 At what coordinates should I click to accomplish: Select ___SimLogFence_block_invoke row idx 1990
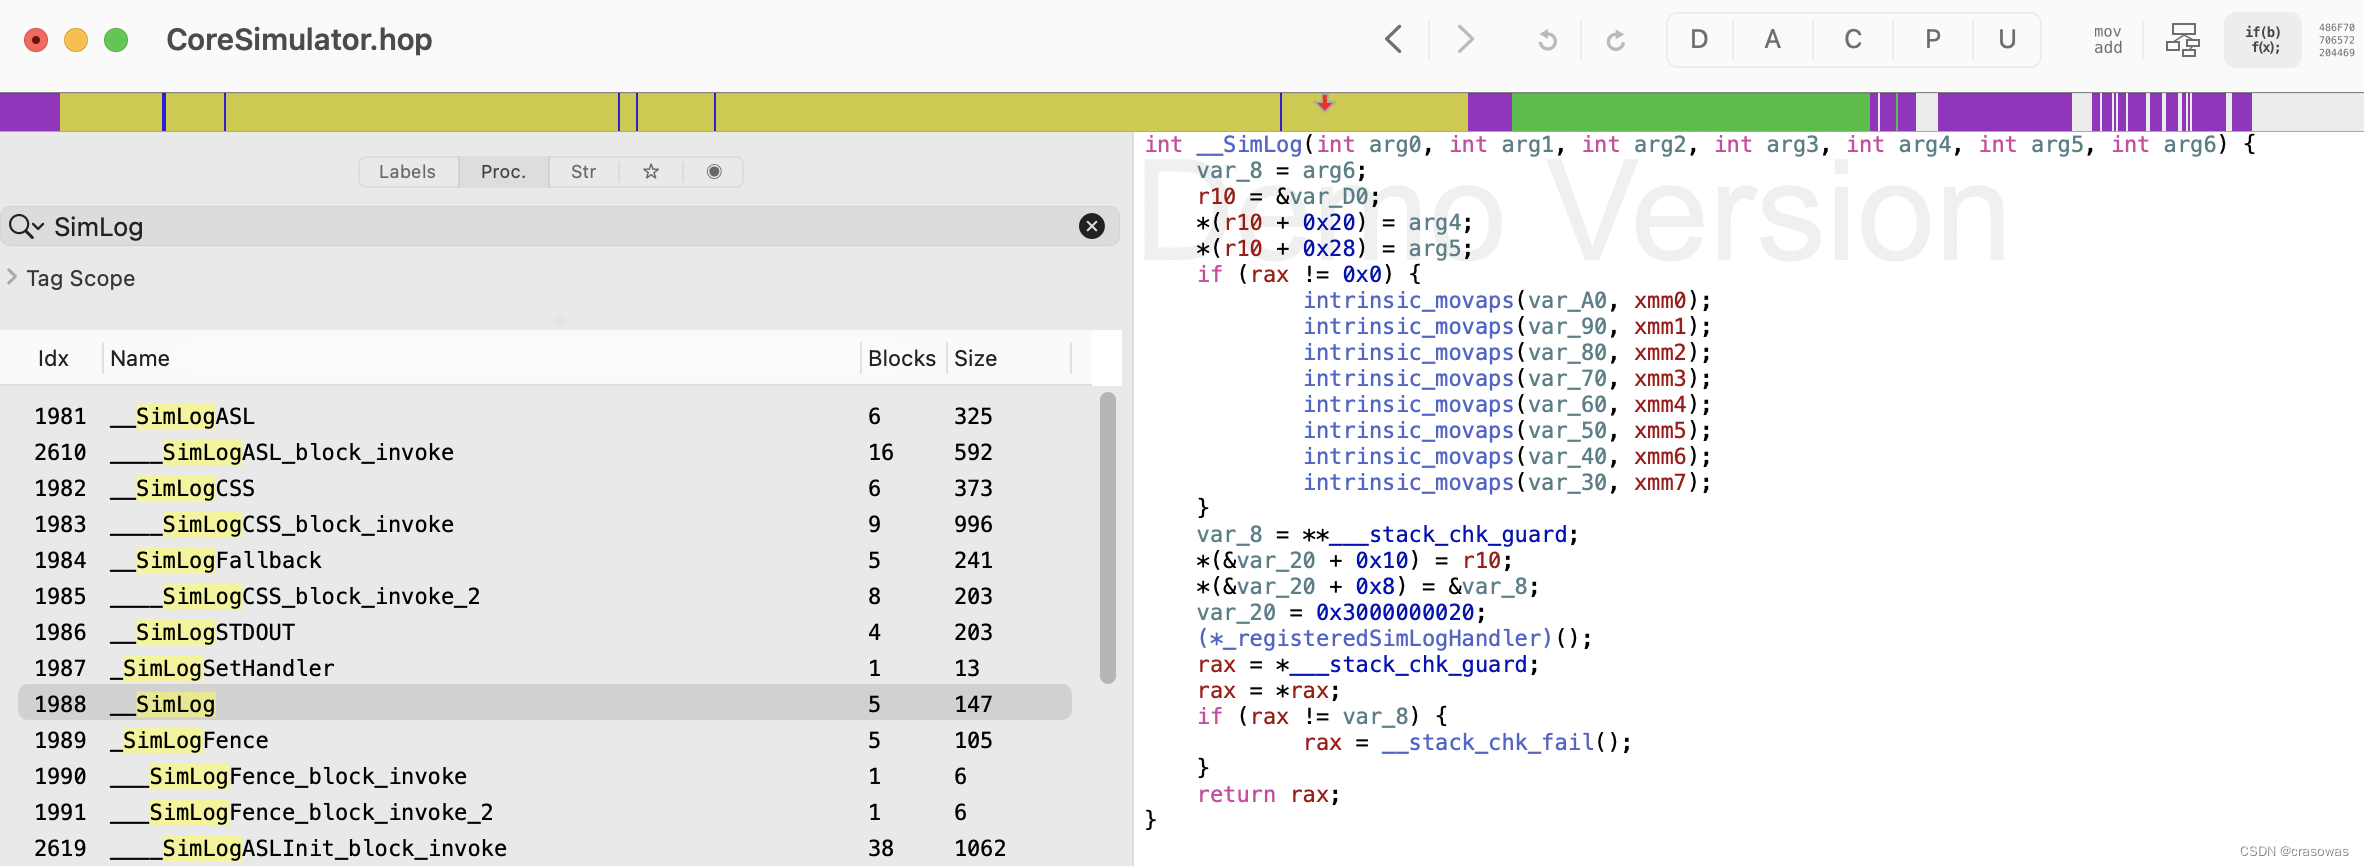[x=545, y=776]
